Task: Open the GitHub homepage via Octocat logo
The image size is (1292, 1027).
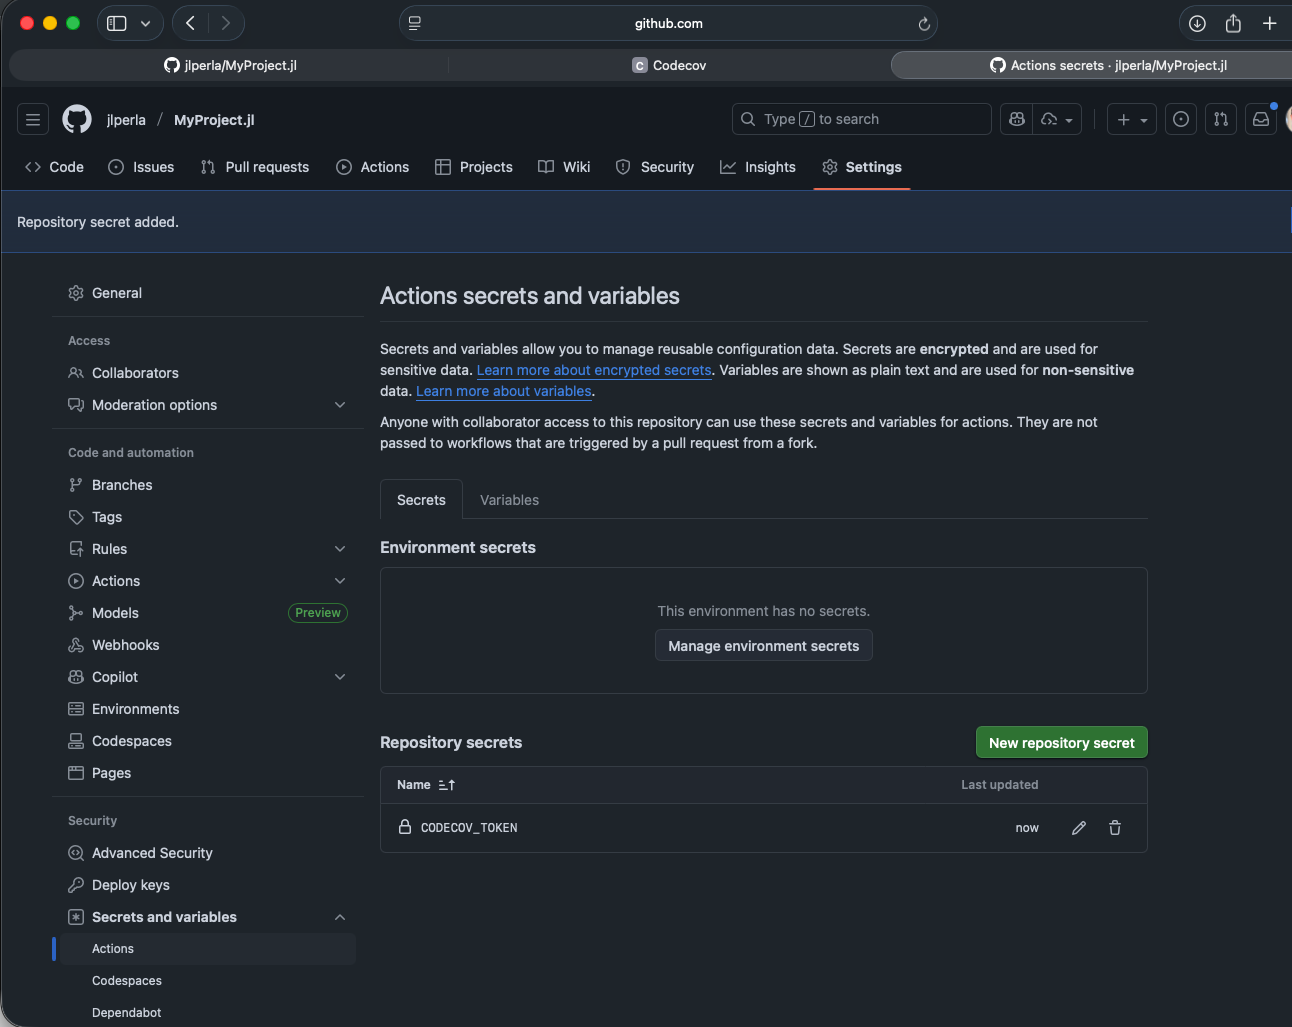Action: (x=77, y=120)
